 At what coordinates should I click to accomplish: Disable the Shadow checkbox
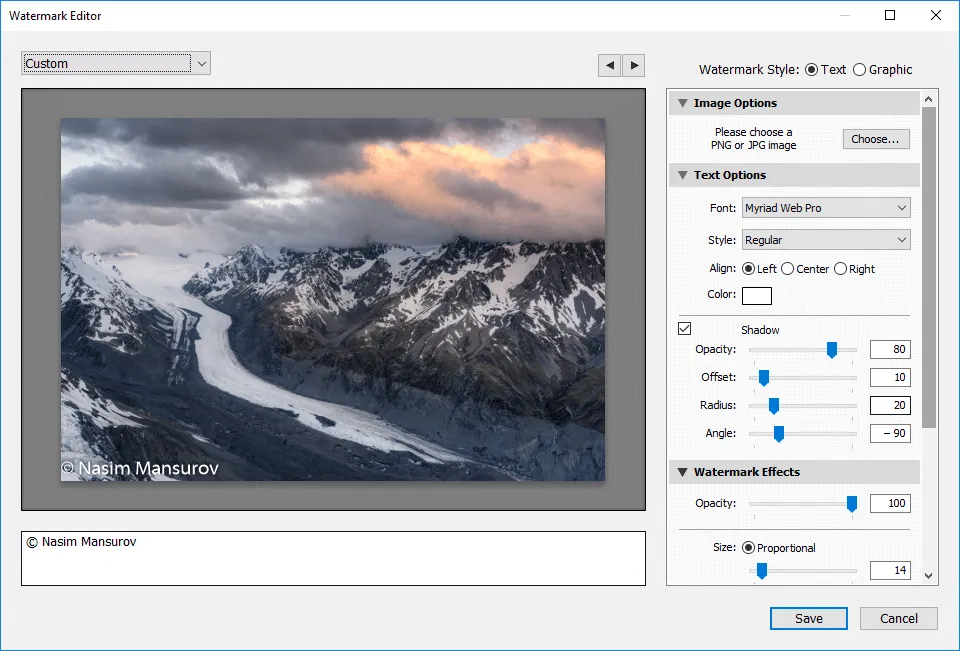[685, 329]
